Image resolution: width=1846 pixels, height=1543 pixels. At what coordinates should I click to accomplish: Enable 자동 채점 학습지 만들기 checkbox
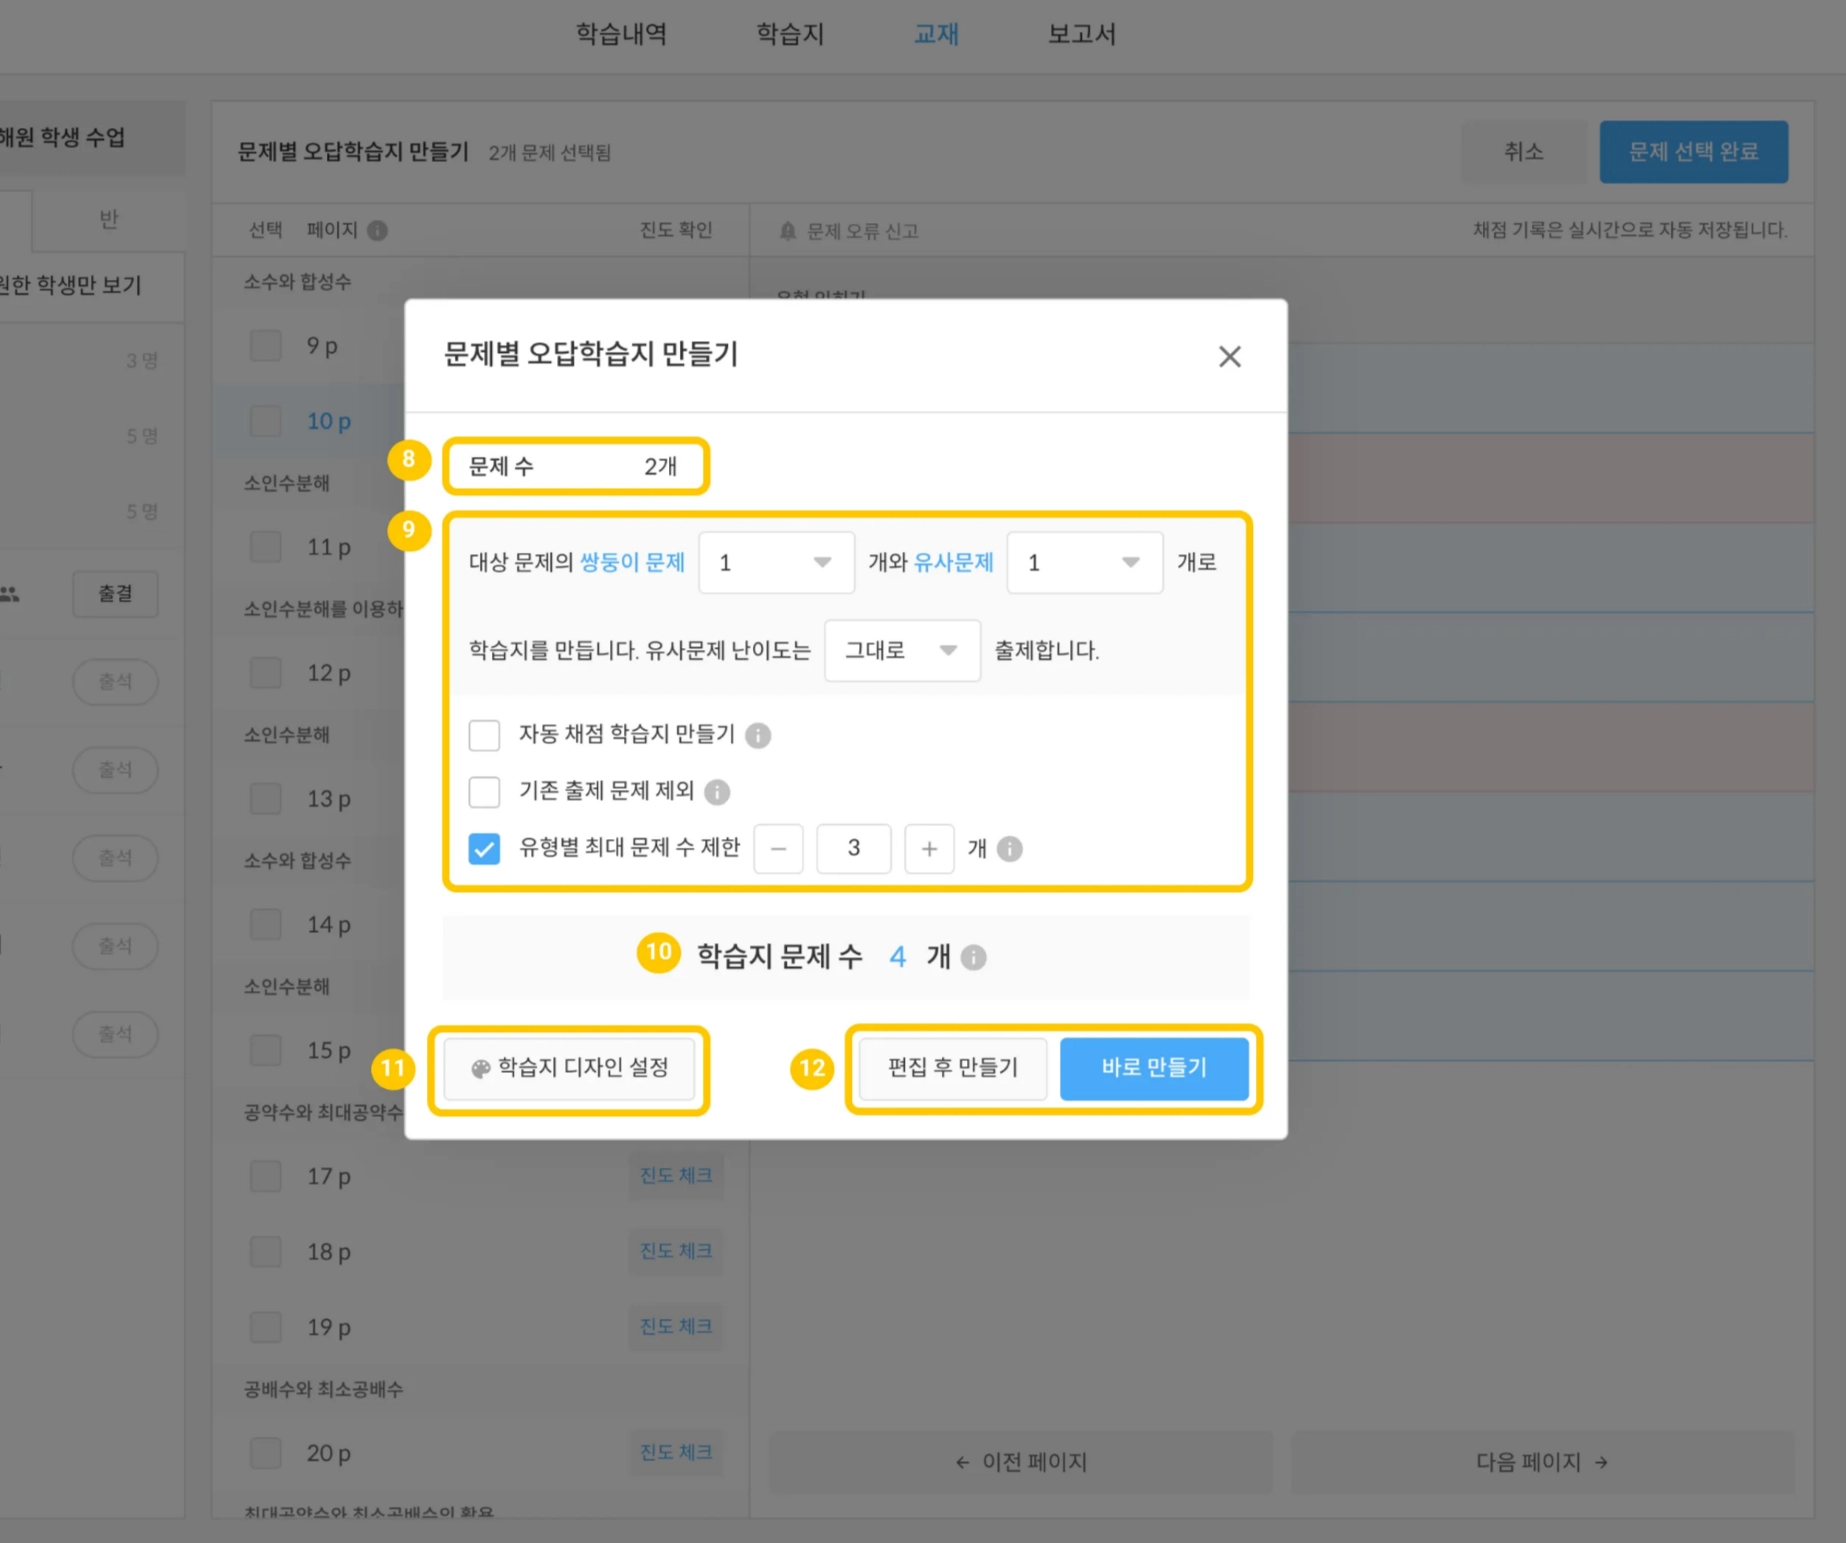click(484, 736)
